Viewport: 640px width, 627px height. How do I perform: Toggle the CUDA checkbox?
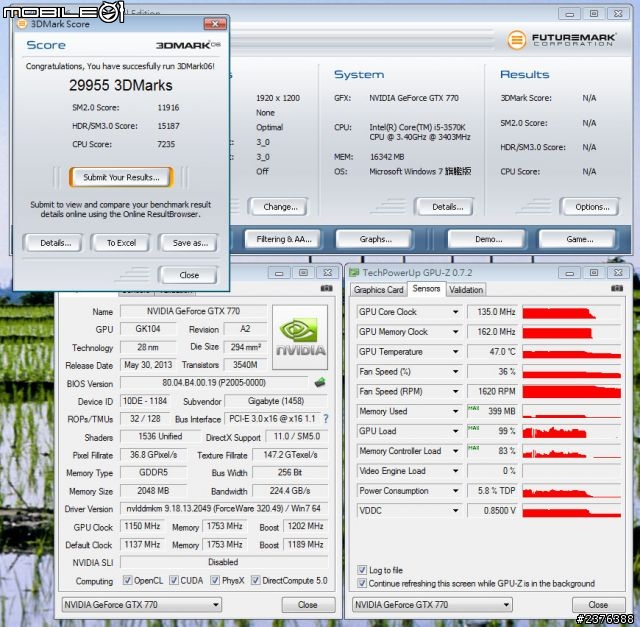coord(174,580)
